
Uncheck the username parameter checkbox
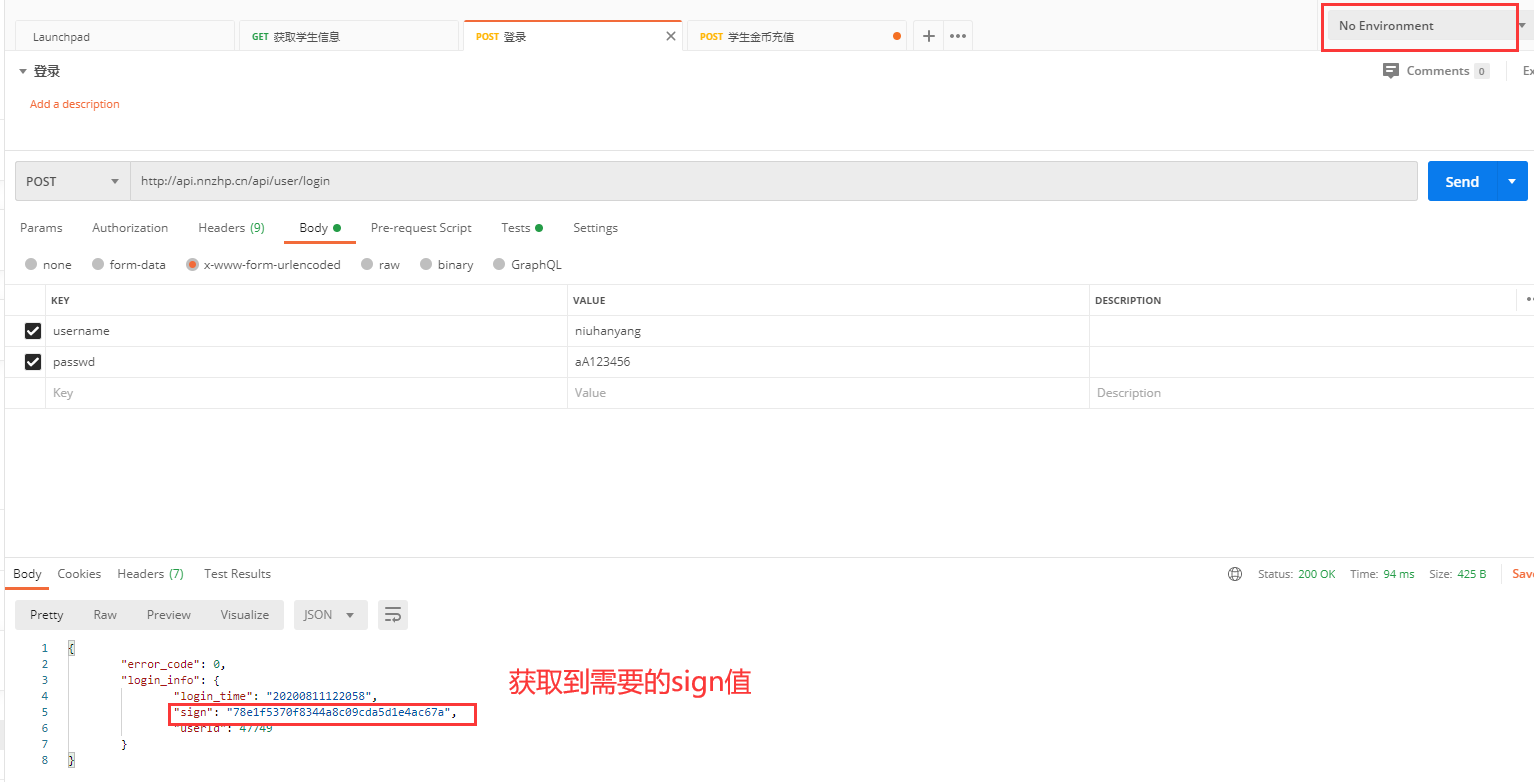33,330
